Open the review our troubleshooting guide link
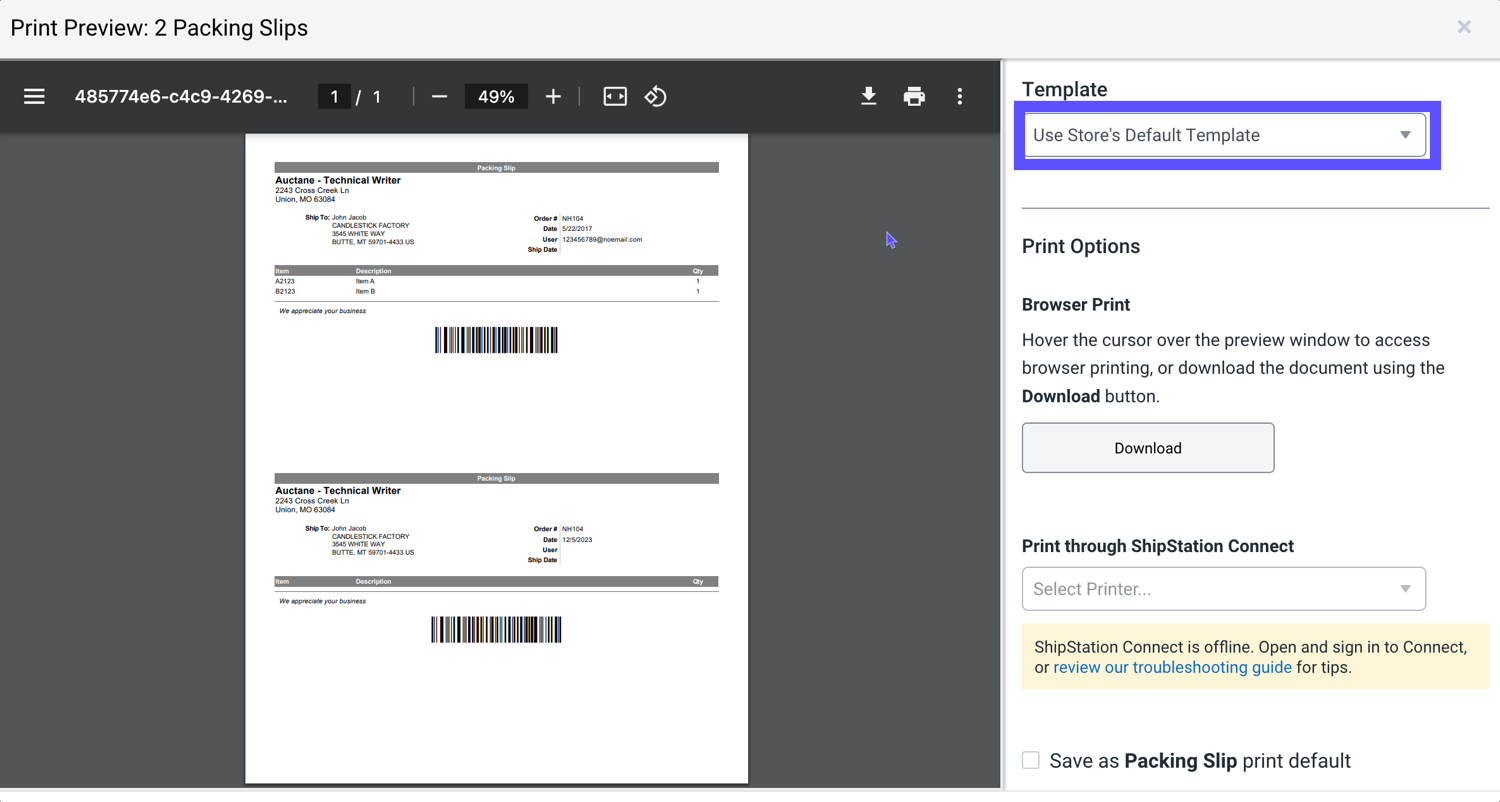Image resolution: width=1500 pixels, height=802 pixels. point(1170,667)
